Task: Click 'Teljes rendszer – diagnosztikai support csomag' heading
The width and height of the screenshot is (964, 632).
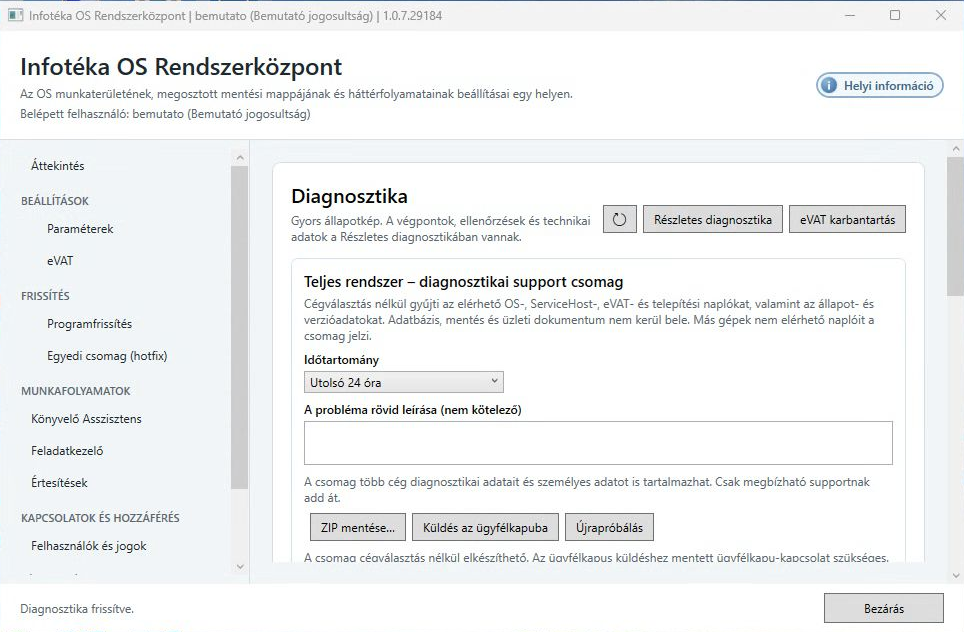Action: (464, 282)
